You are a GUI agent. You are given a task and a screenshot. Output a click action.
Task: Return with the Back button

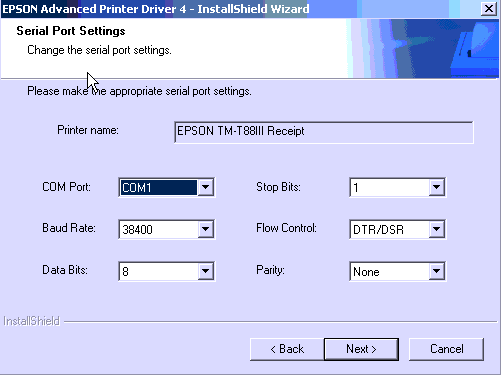coord(287,349)
